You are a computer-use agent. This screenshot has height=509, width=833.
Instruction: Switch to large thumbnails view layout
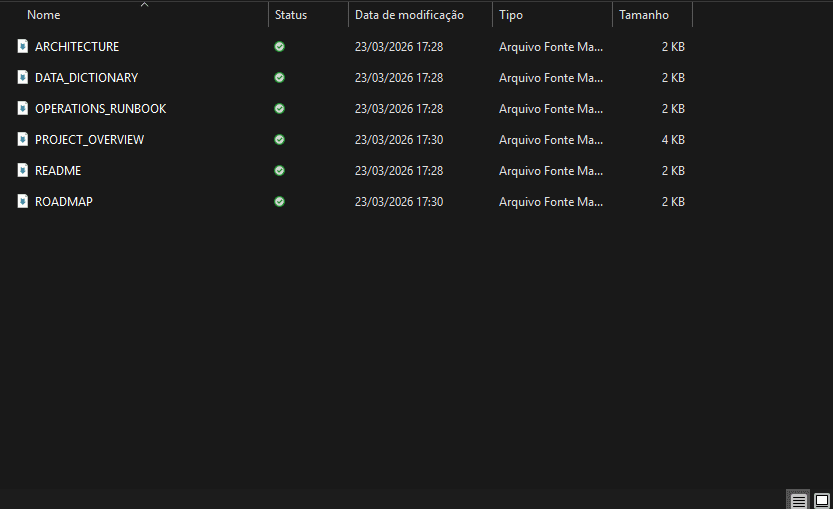point(821,500)
